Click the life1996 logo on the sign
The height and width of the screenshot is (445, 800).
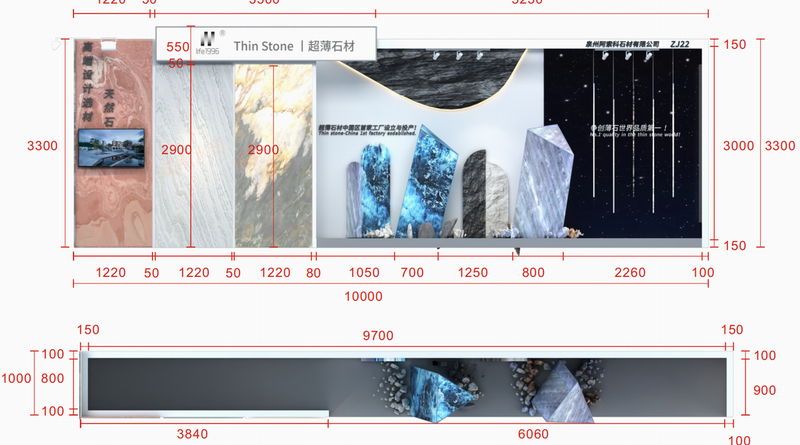tap(208, 43)
